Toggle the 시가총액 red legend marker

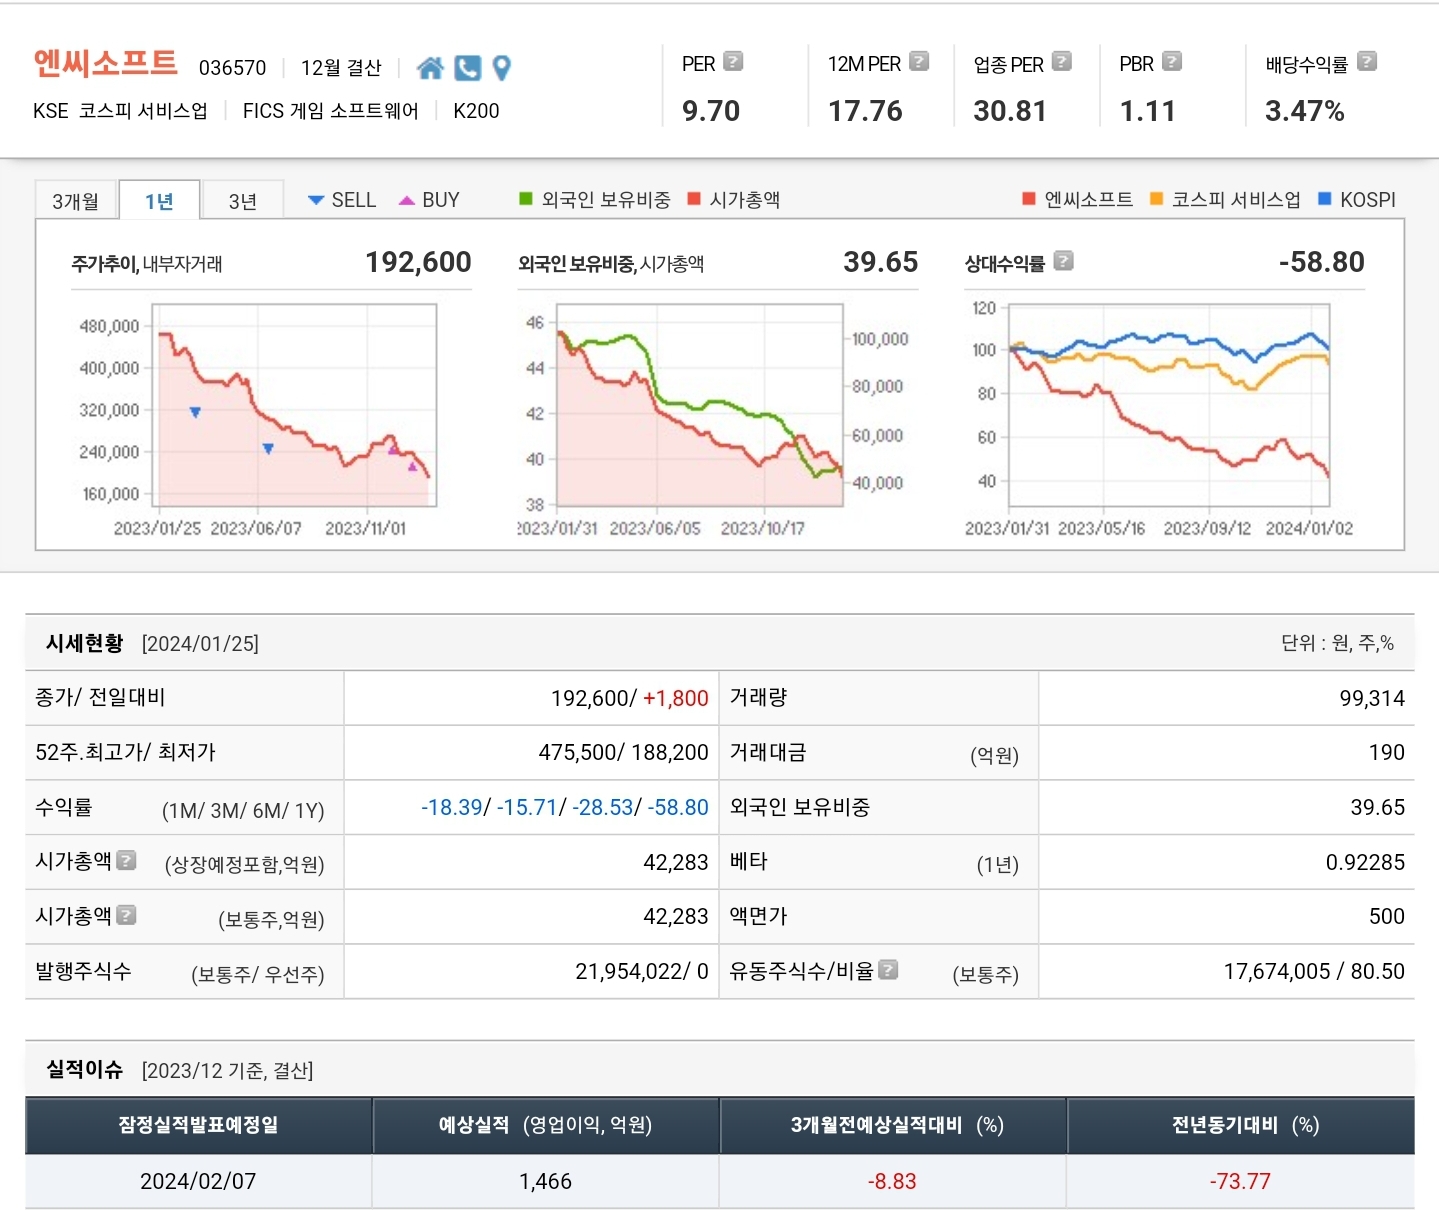click(734, 200)
